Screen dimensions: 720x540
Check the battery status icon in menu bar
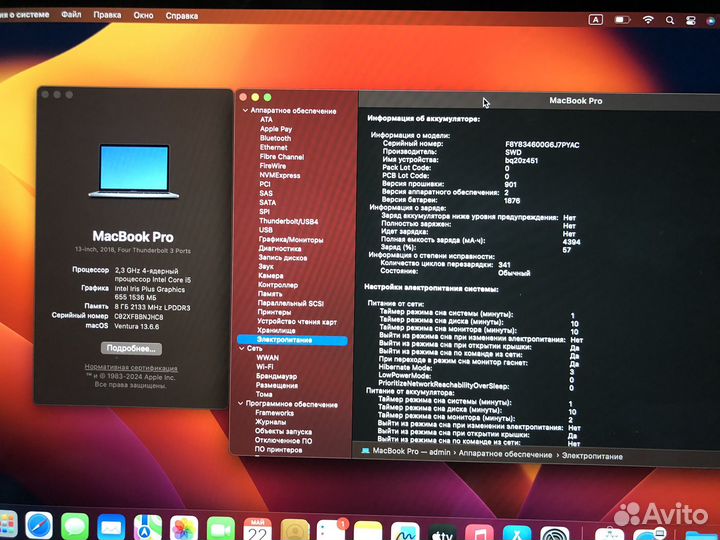(x=622, y=20)
